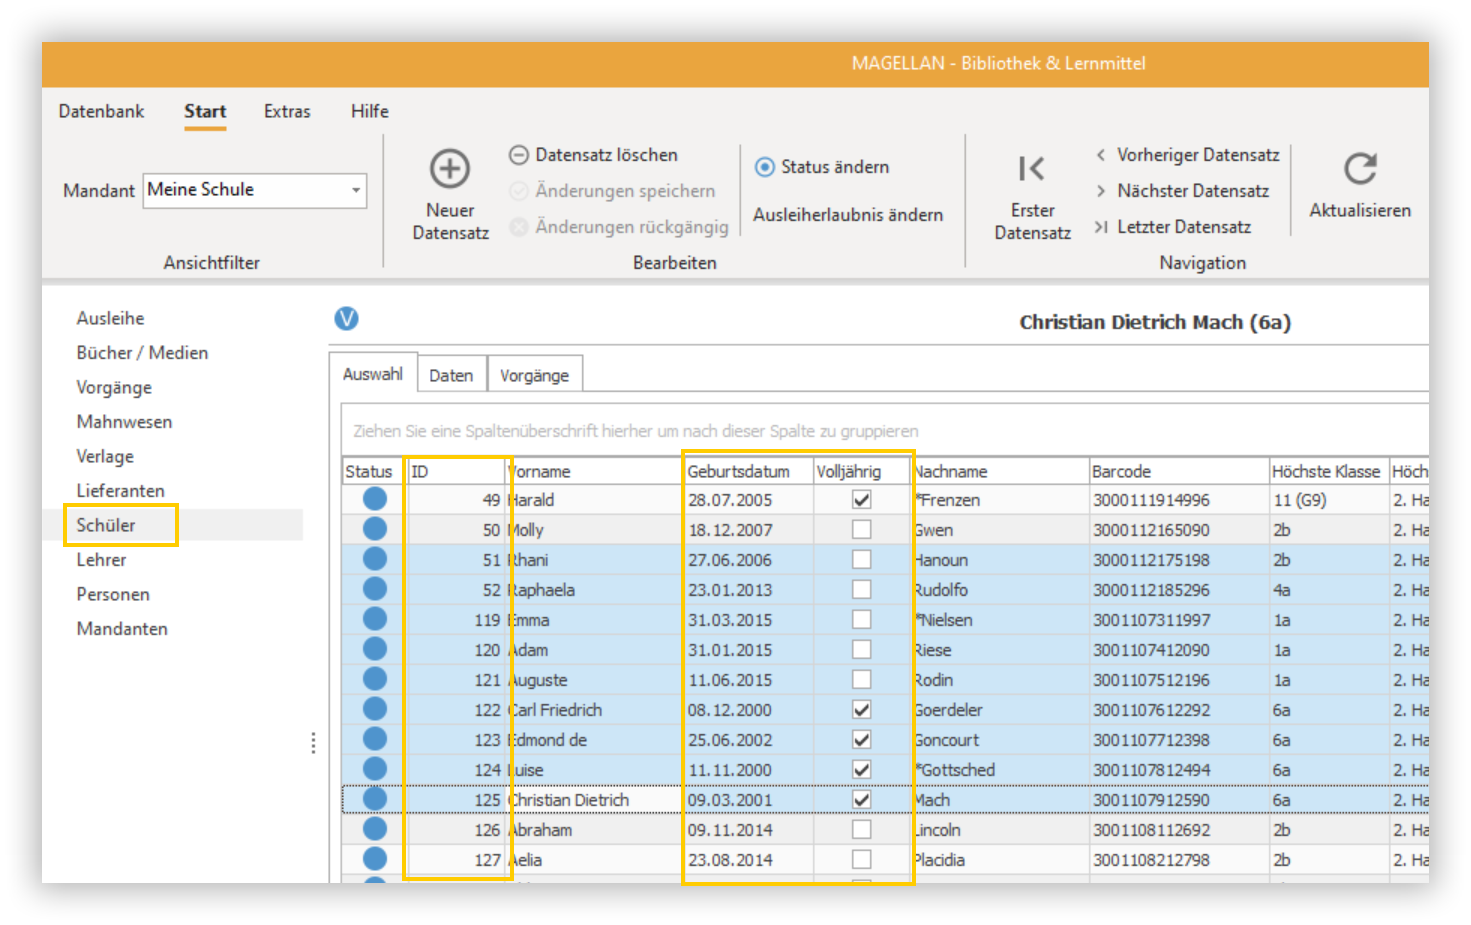
Task: Jump to Erster Datensatz icon
Action: click(1031, 169)
